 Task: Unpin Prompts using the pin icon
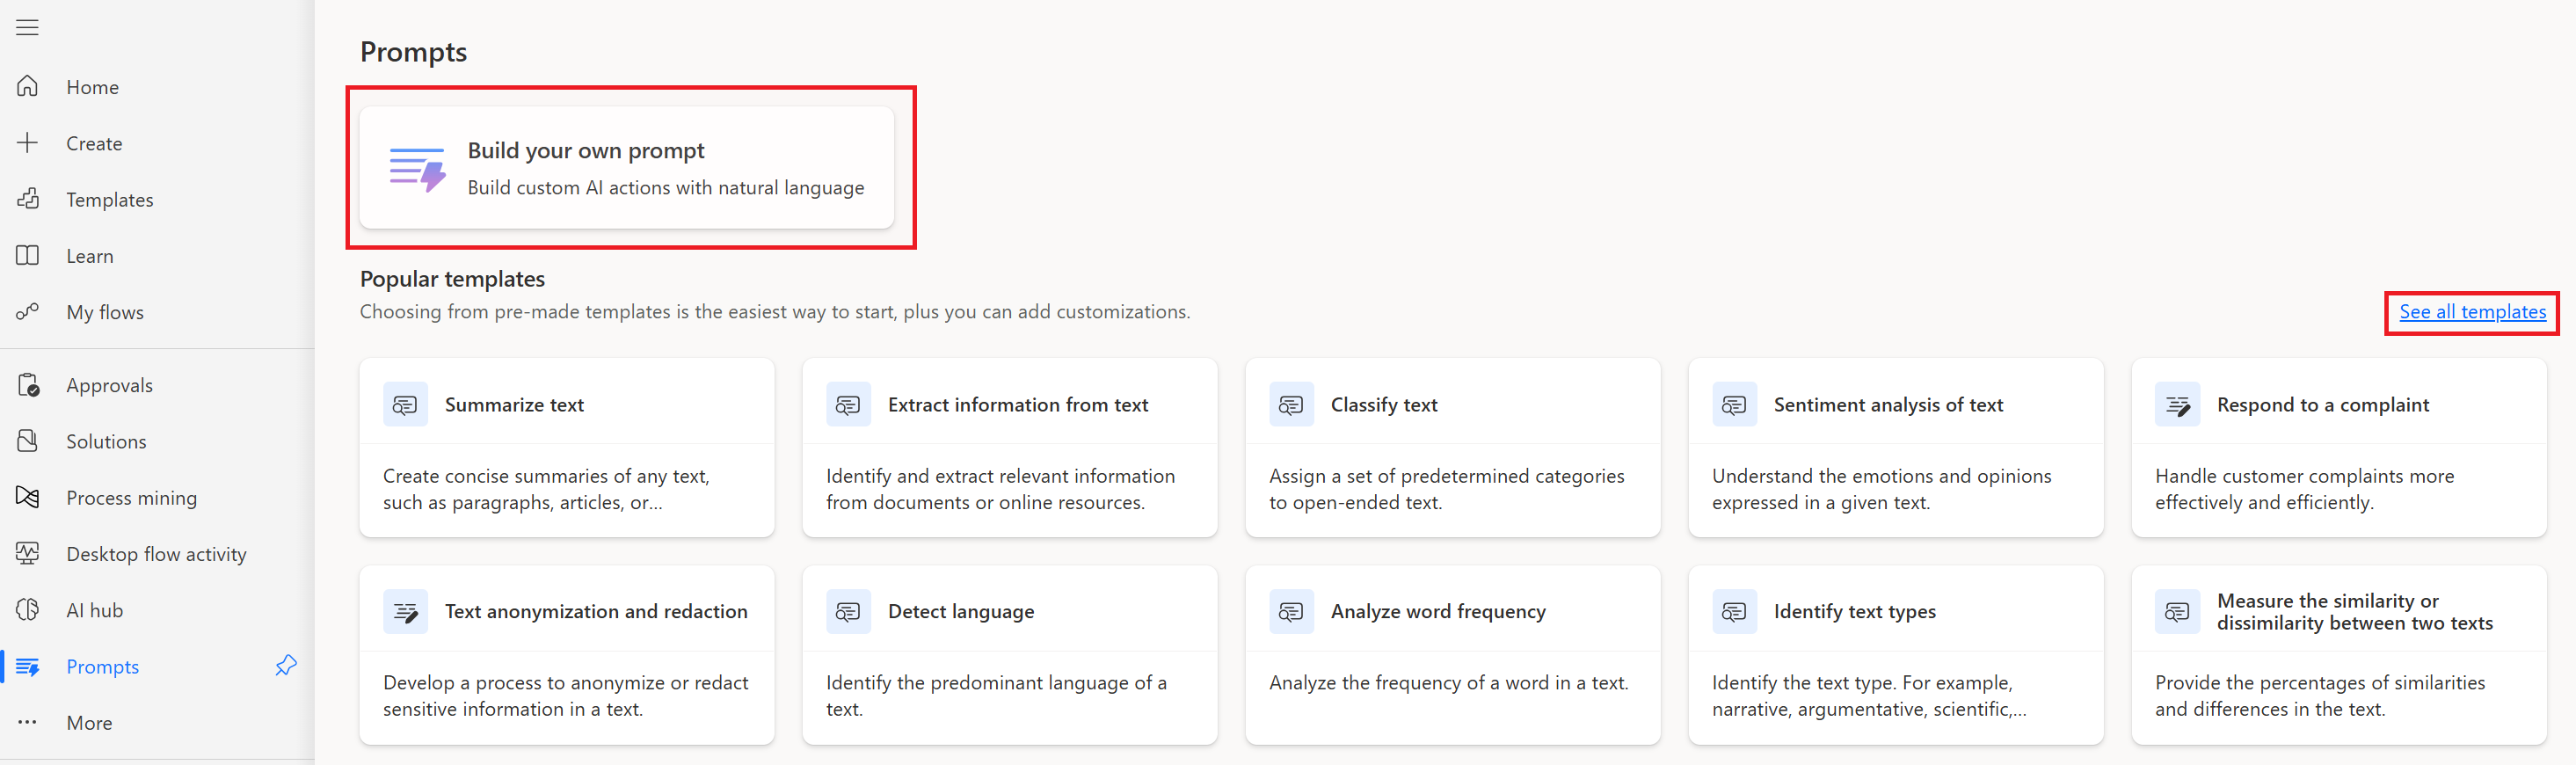pos(286,665)
